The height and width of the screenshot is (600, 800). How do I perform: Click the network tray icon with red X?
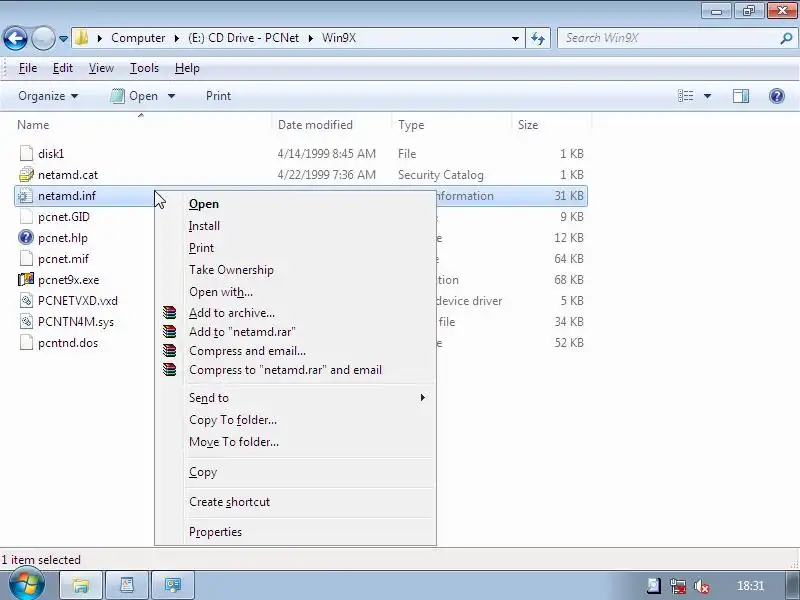(x=678, y=586)
